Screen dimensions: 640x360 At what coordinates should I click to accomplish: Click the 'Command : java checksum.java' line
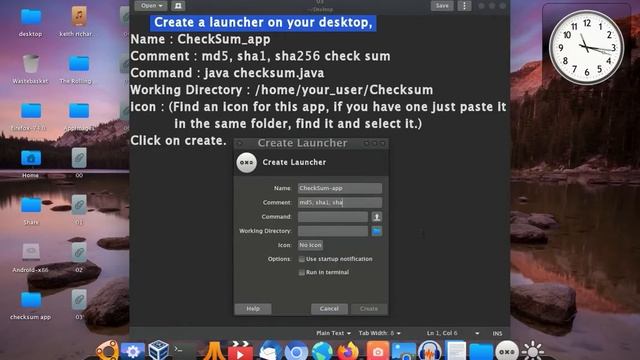coord(227,73)
